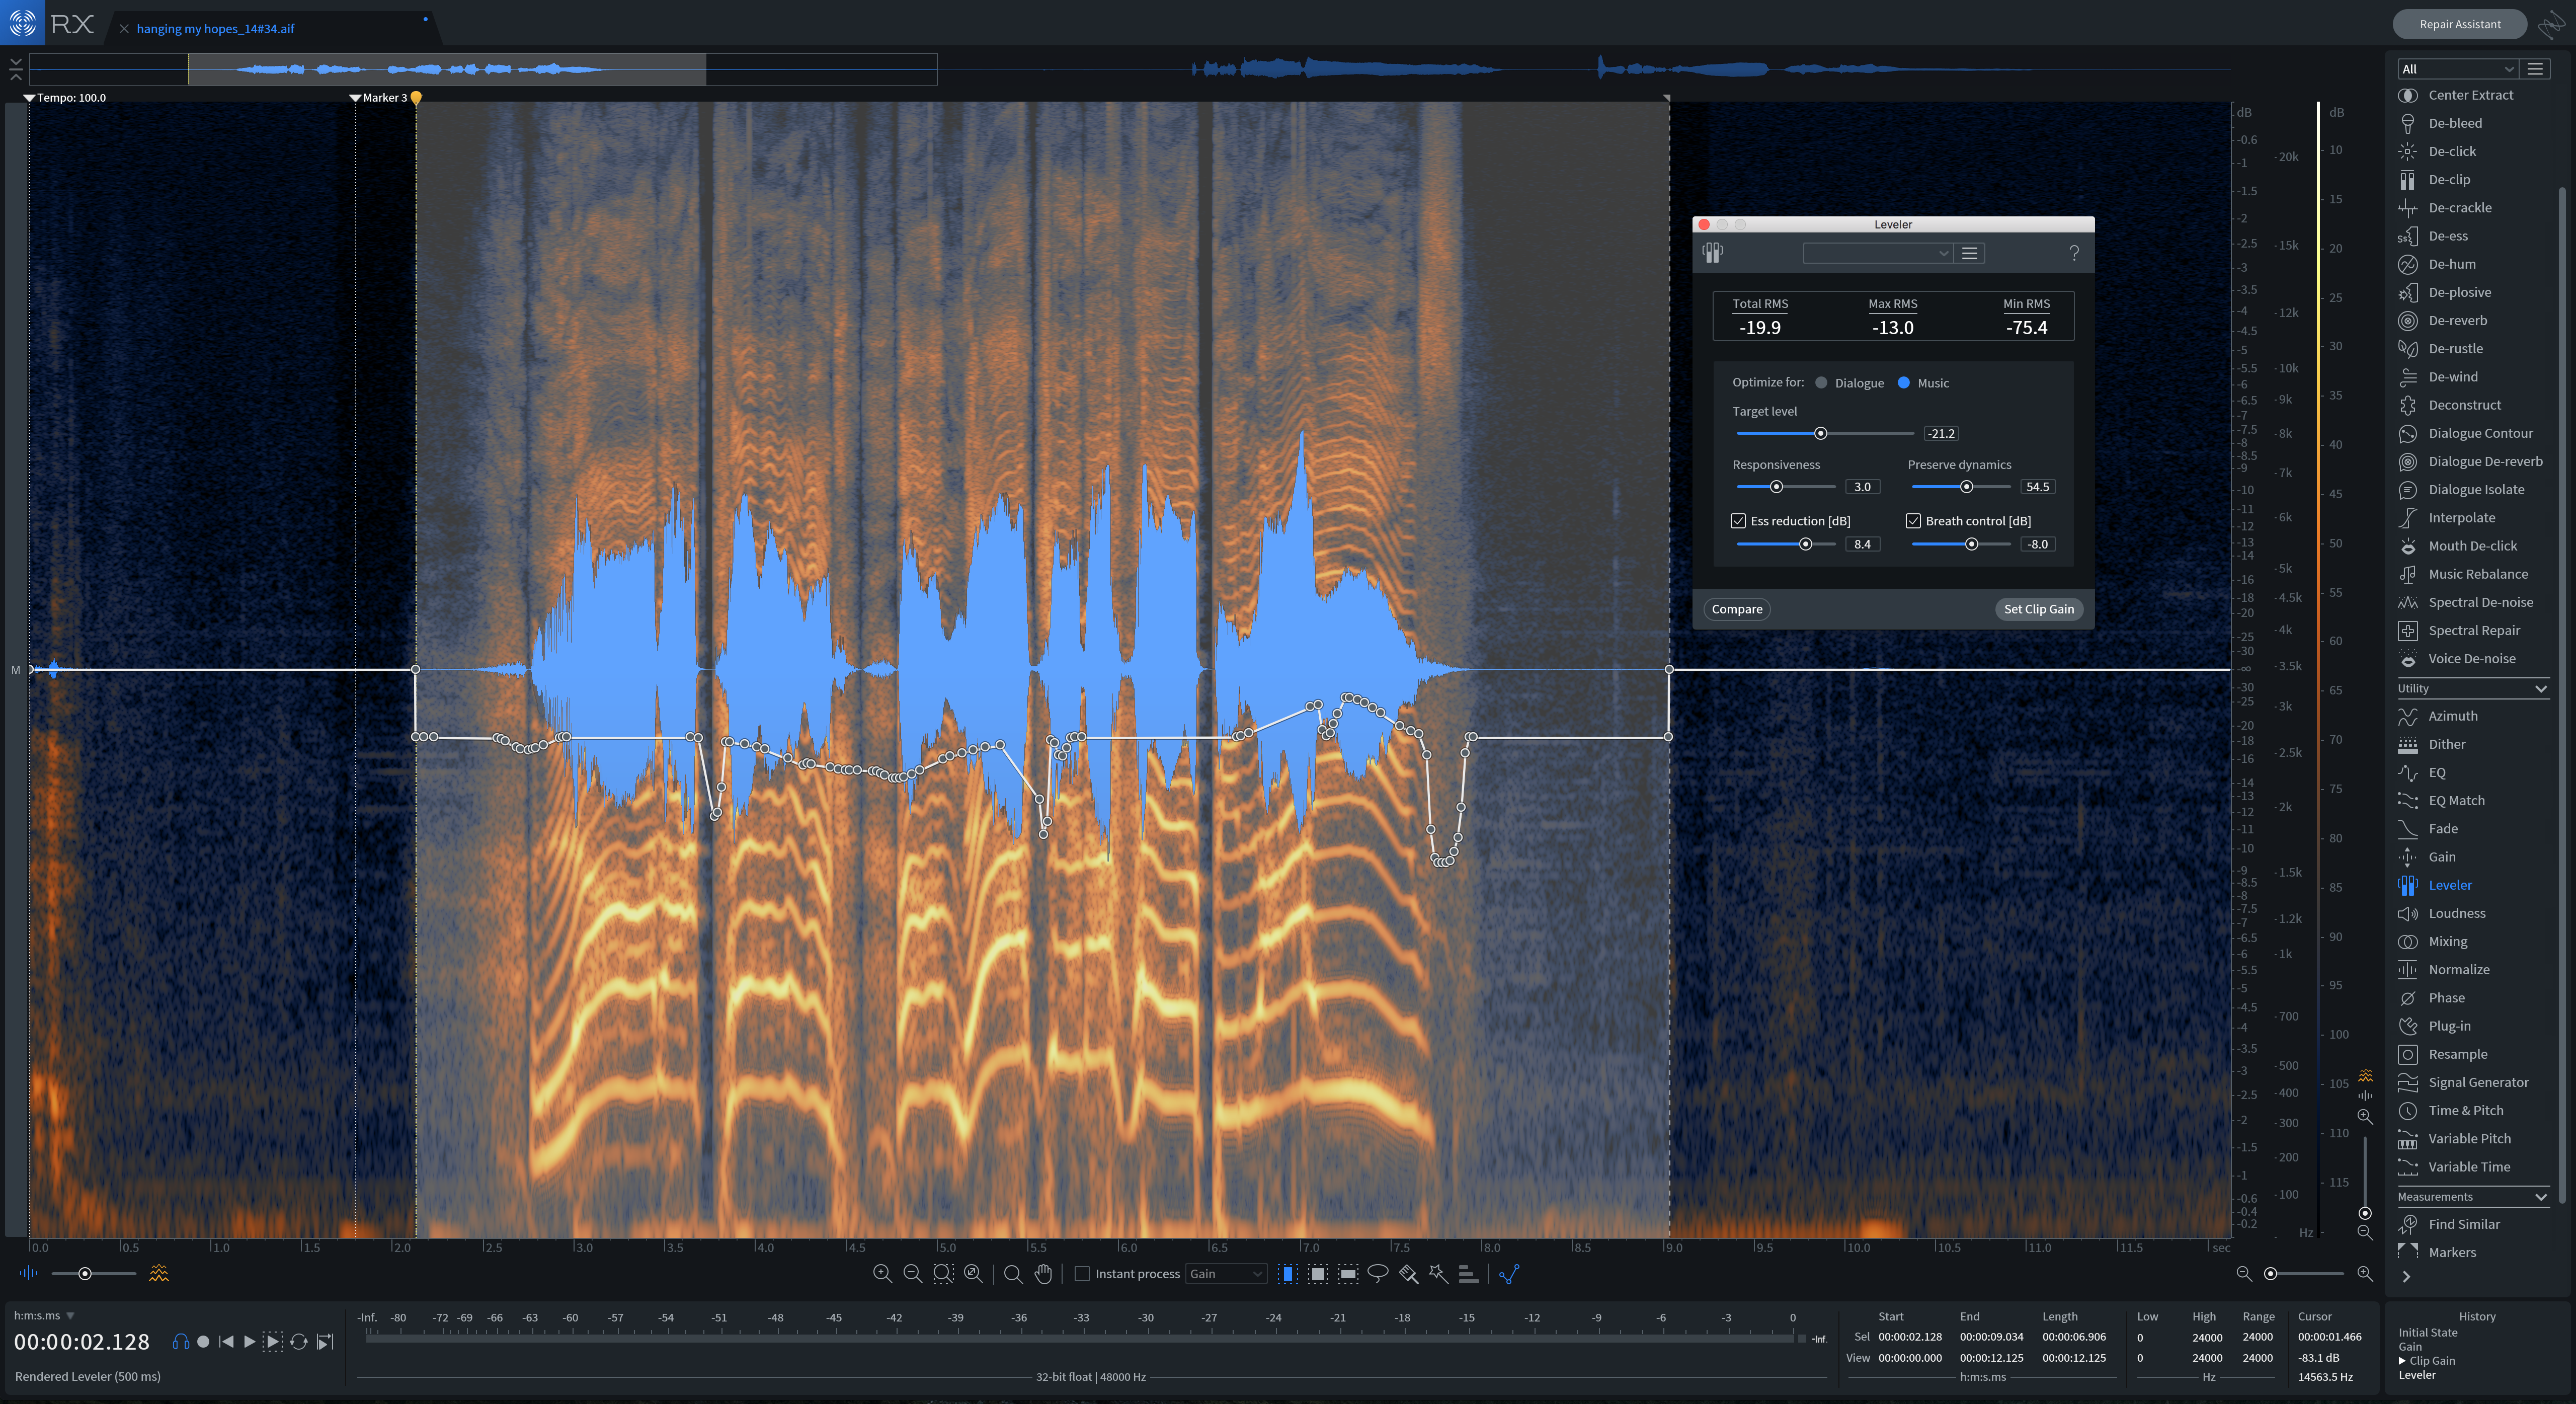Enable Instant process checkbox
This screenshot has height=1404, width=2576.
click(x=1081, y=1273)
